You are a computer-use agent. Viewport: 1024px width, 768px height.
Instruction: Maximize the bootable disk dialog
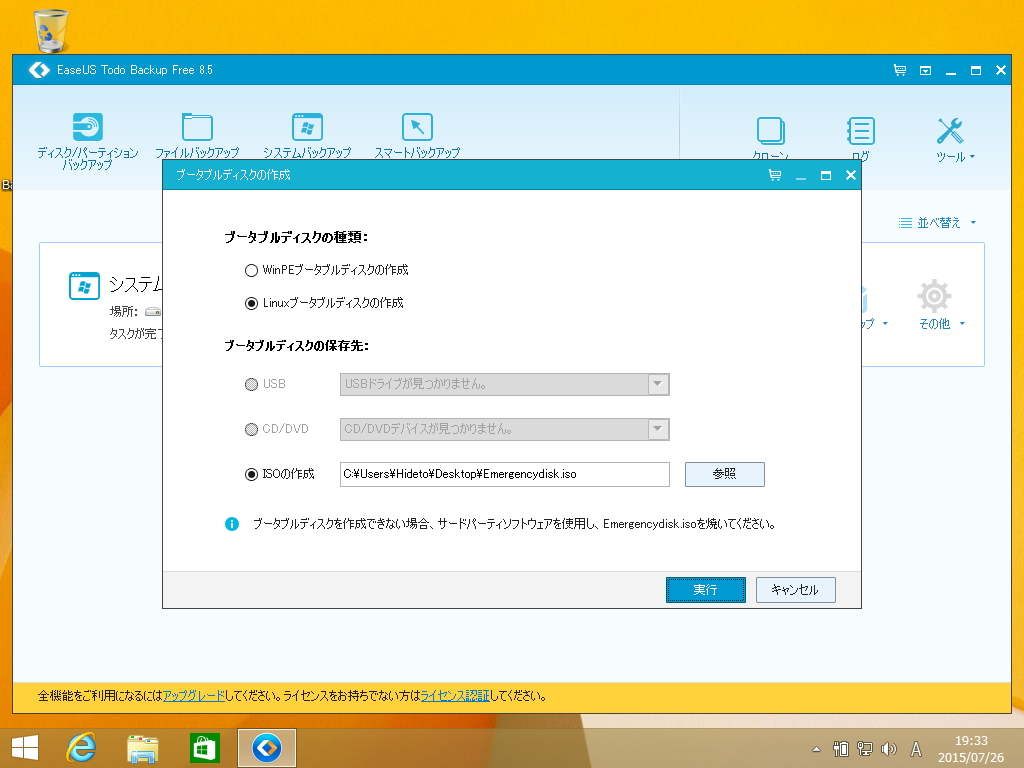tap(825, 175)
